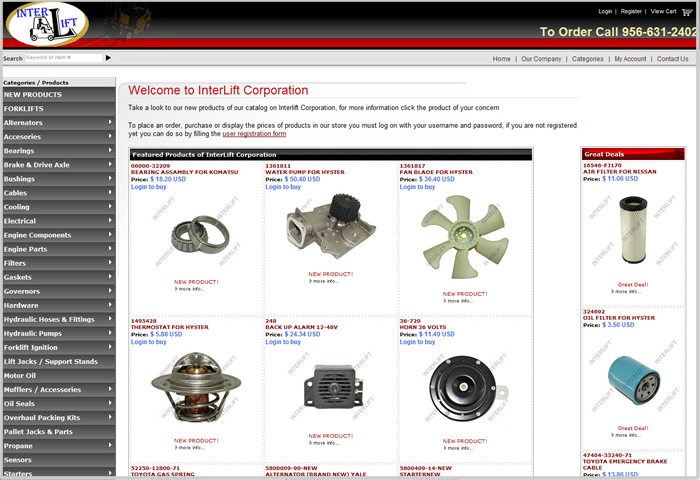700x480 pixels.
Task: Expand the Electrical category arrow
Action: 110,220
